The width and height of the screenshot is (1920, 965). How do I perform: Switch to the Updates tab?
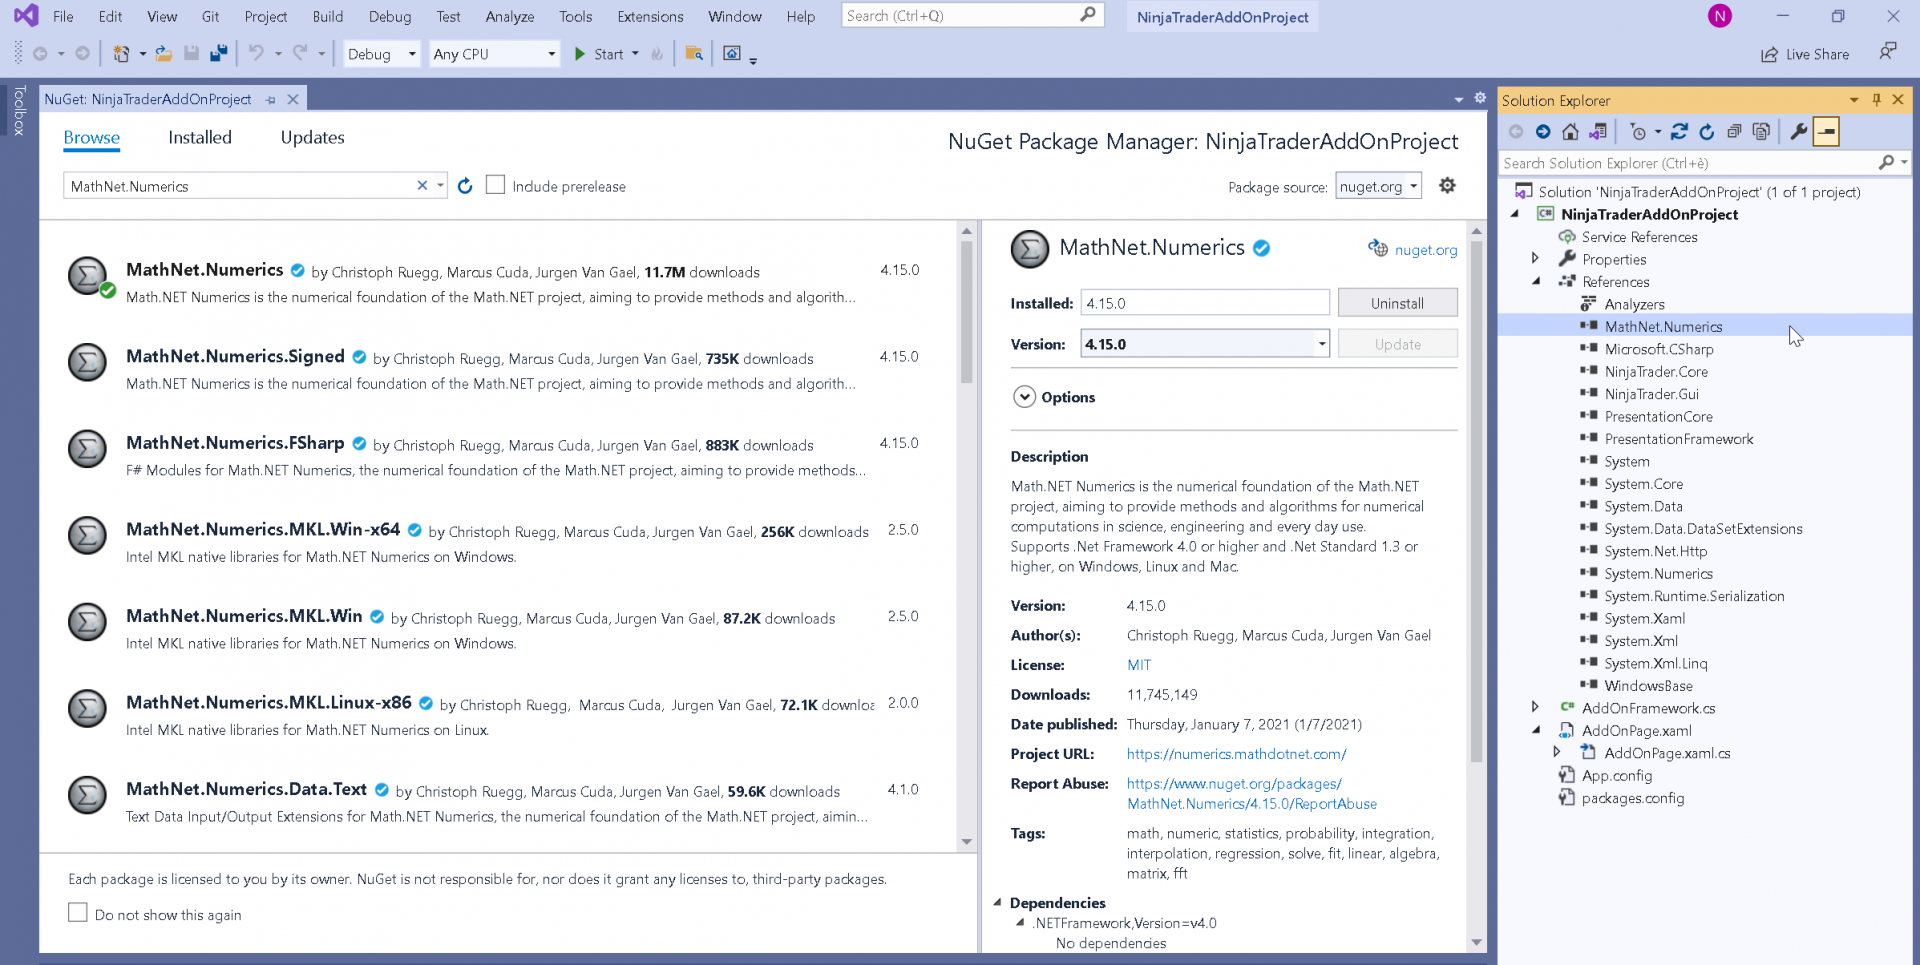pyautogui.click(x=312, y=137)
